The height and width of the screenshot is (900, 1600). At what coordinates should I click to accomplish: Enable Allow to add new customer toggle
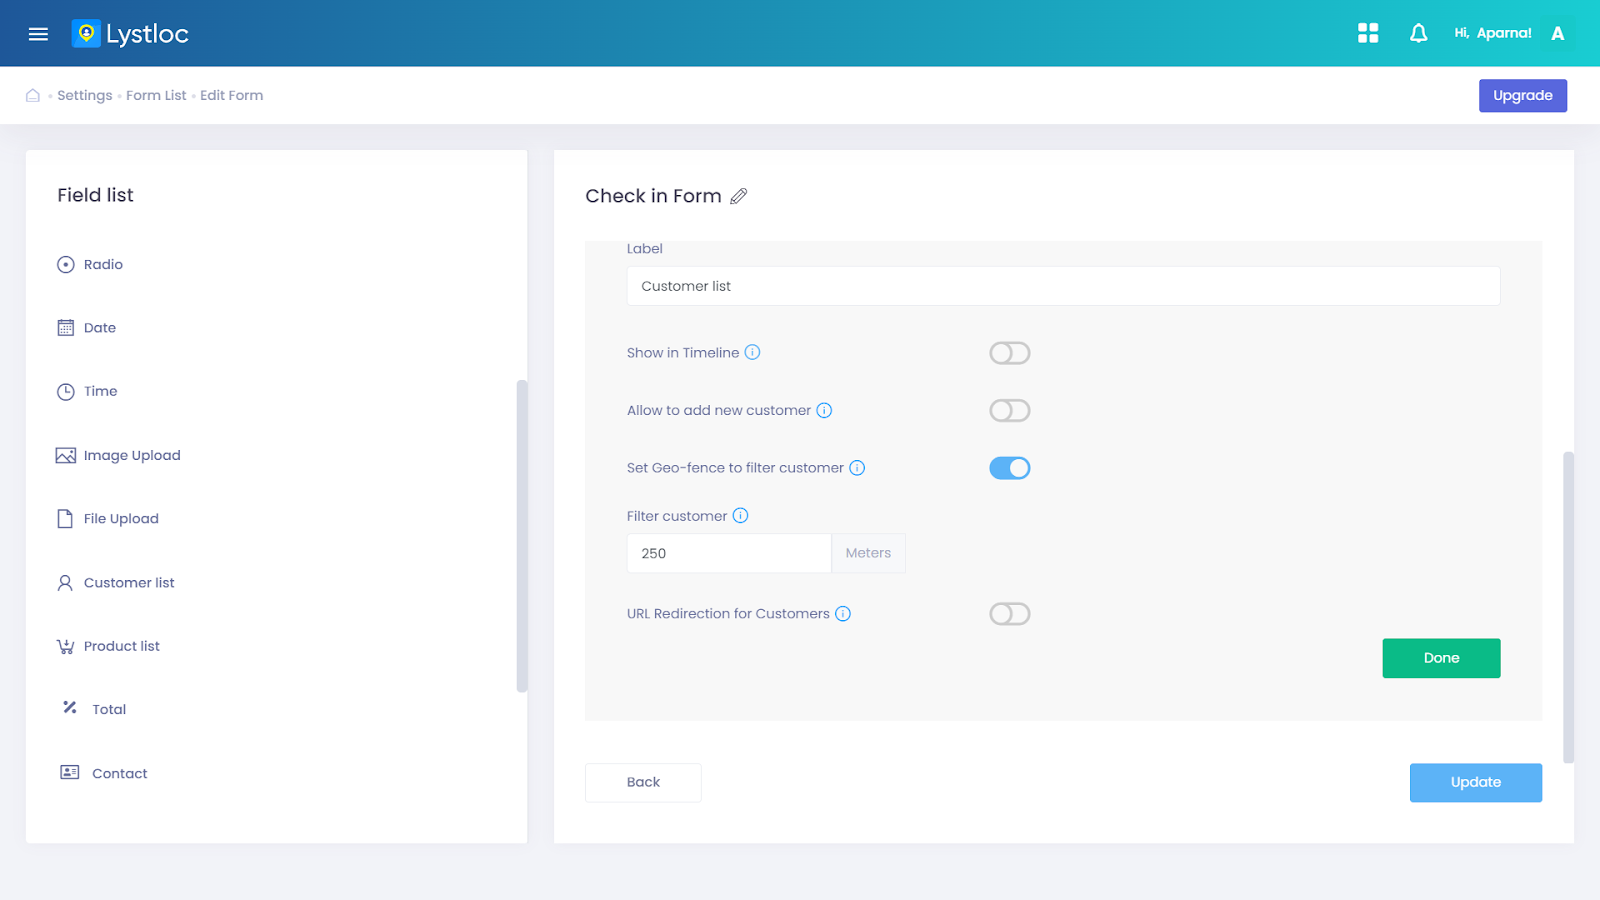[1010, 411]
